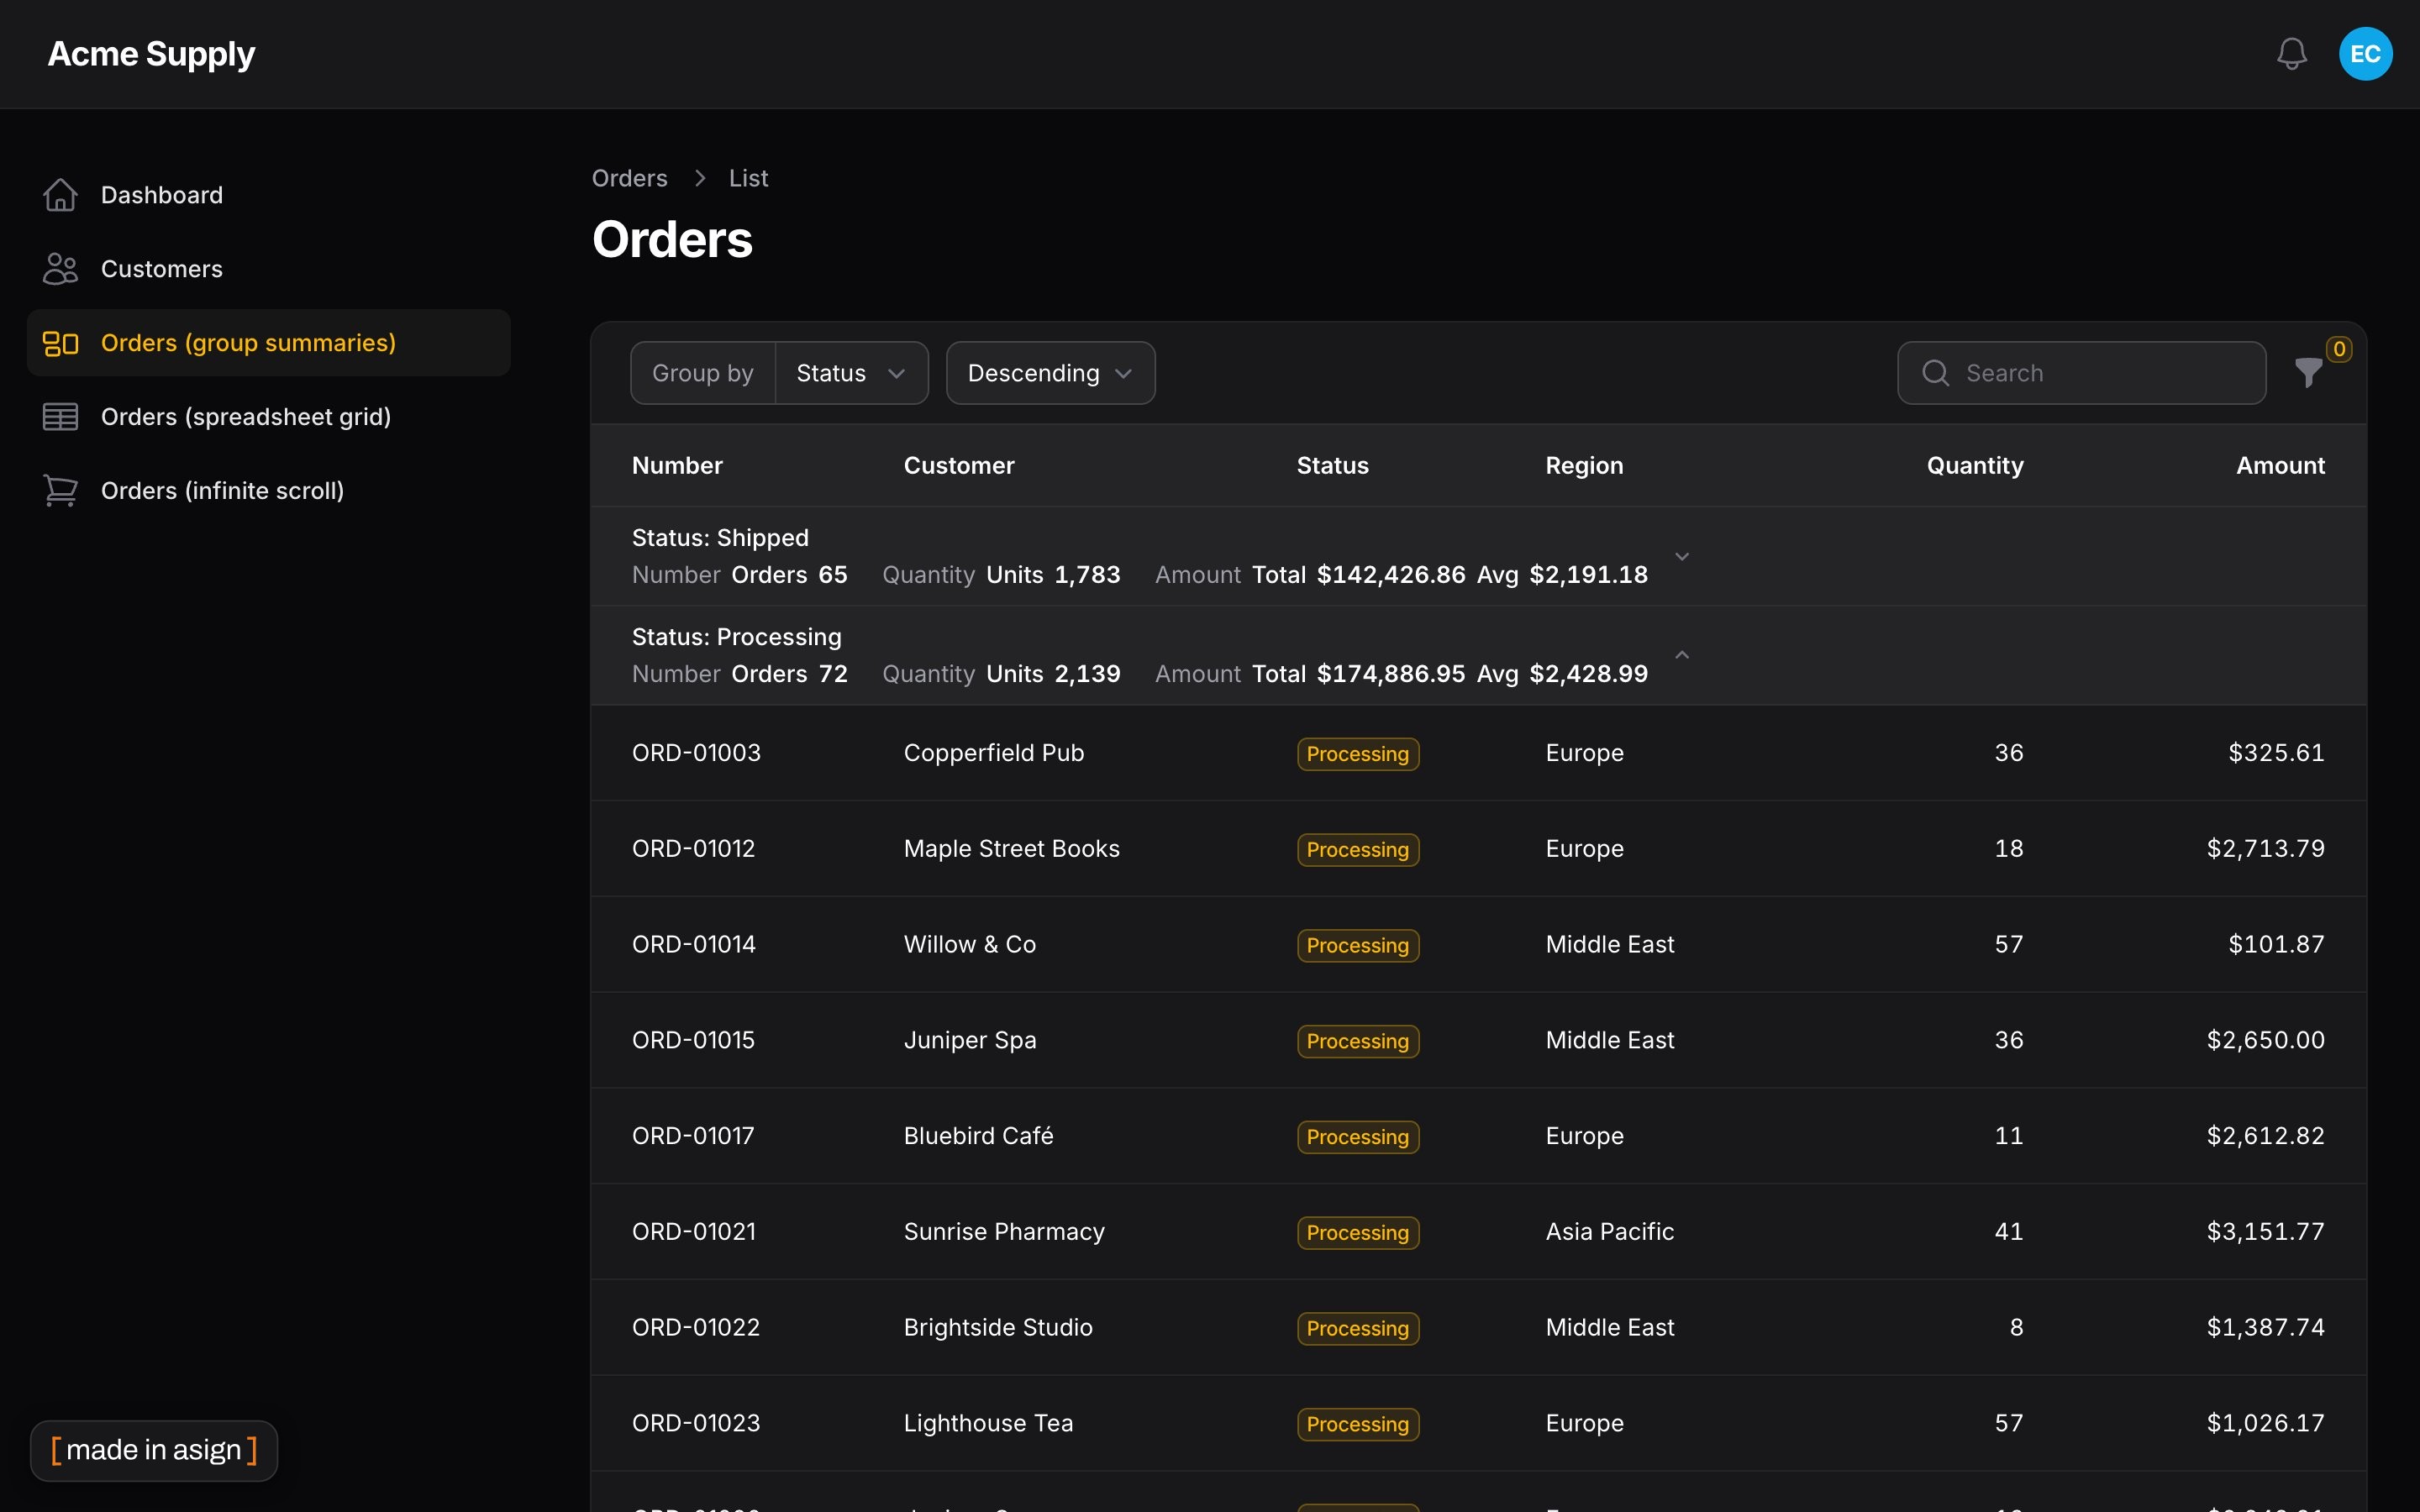Viewport: 2420px width, 1512px height.
Task: Click order ORD-01003
Action: tap(696, 753)
